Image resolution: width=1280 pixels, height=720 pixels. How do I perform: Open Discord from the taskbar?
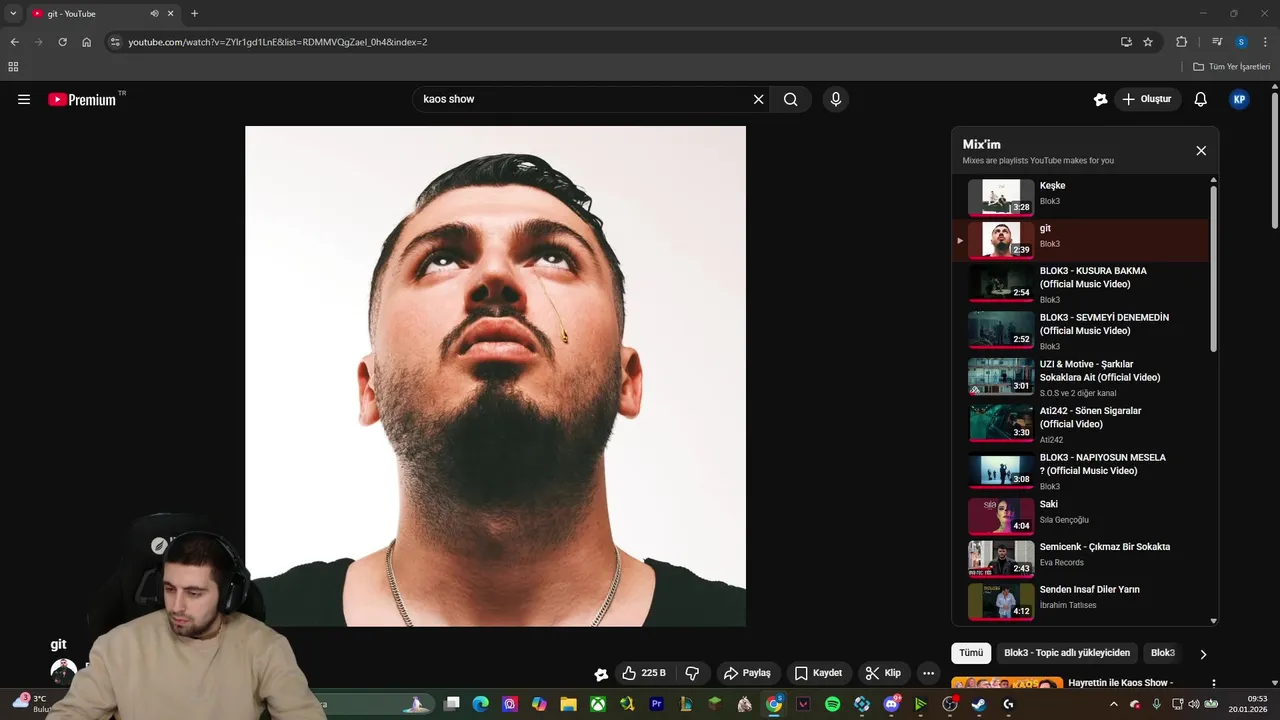tap(891, 704)
